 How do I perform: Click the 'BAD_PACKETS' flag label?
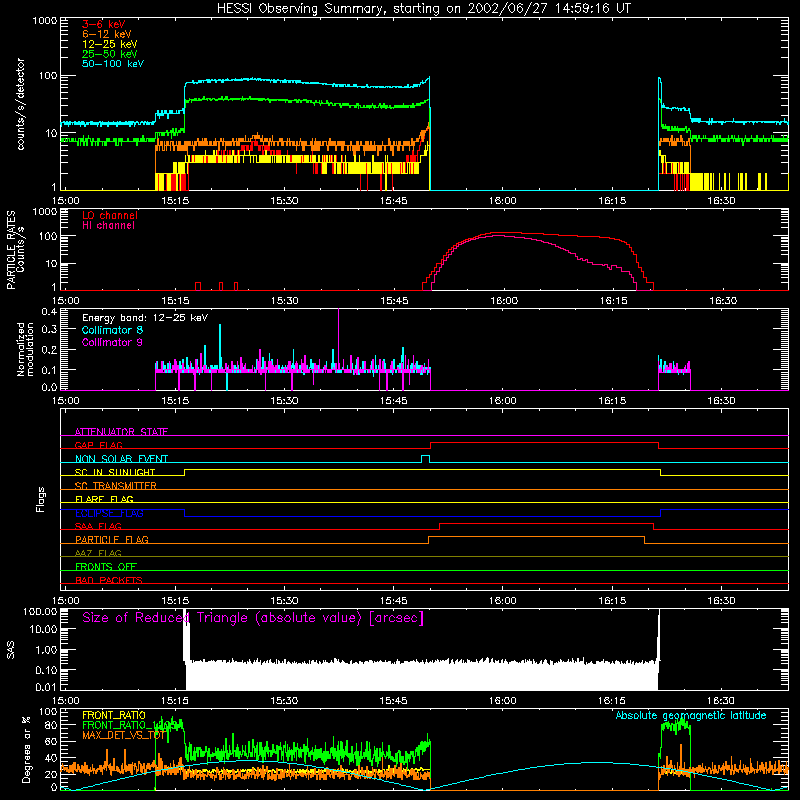tap(109, 580)
